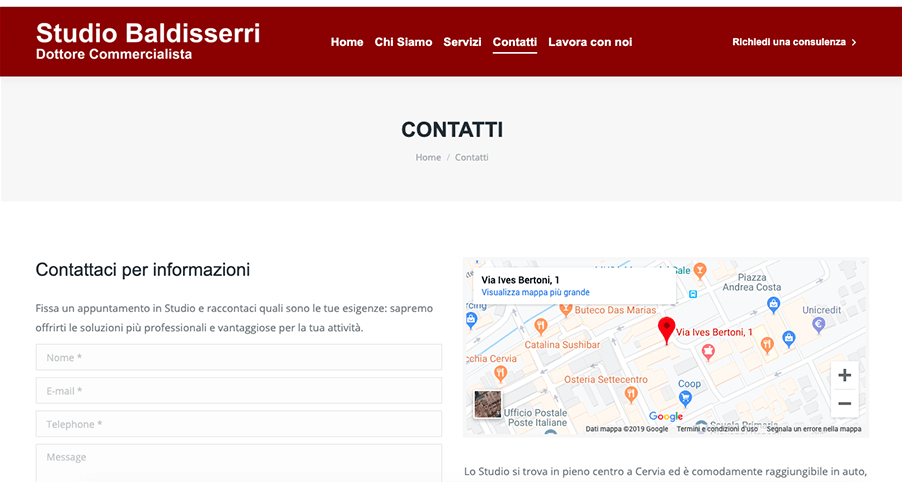Zoom out the map with minus button
Viewport: 902px width, 482px height.
[x=844, y=403]
